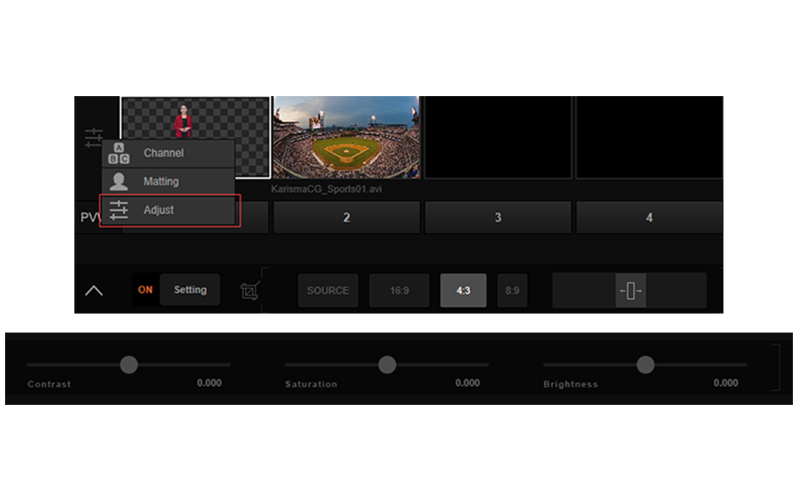Viewport: 800px width, 500px height.
Task: Click the sliders icon next to Adjust
Action: 118,210
